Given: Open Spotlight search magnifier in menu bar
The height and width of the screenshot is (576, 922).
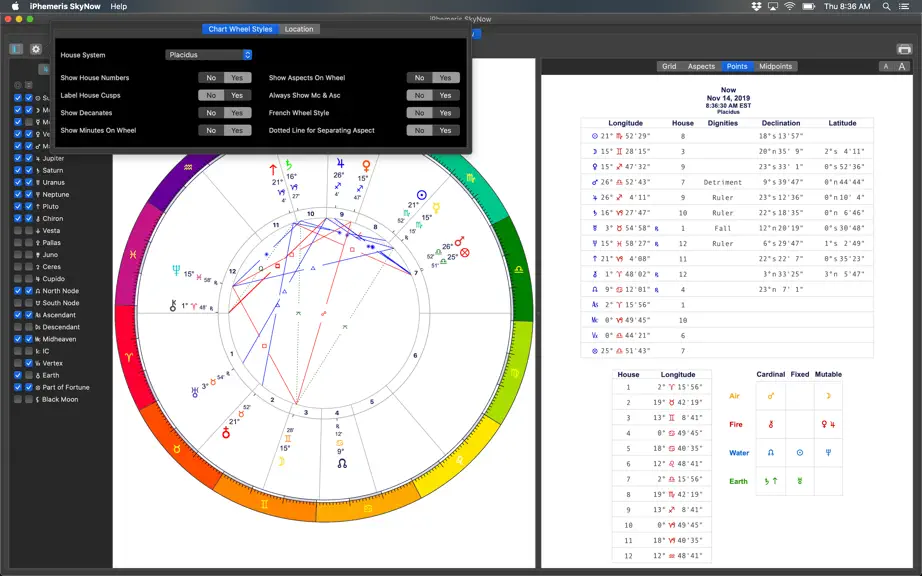Looking at the screenshot, I should [886, 6].
